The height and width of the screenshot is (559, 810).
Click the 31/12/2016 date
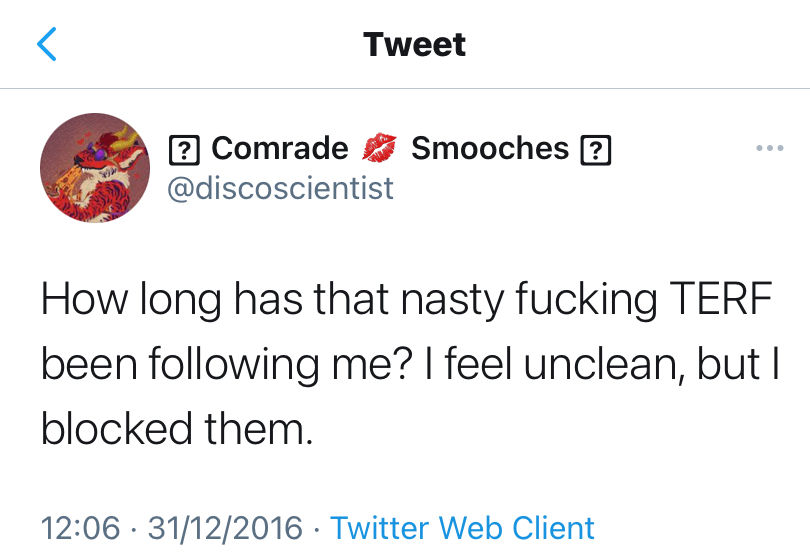225,527
